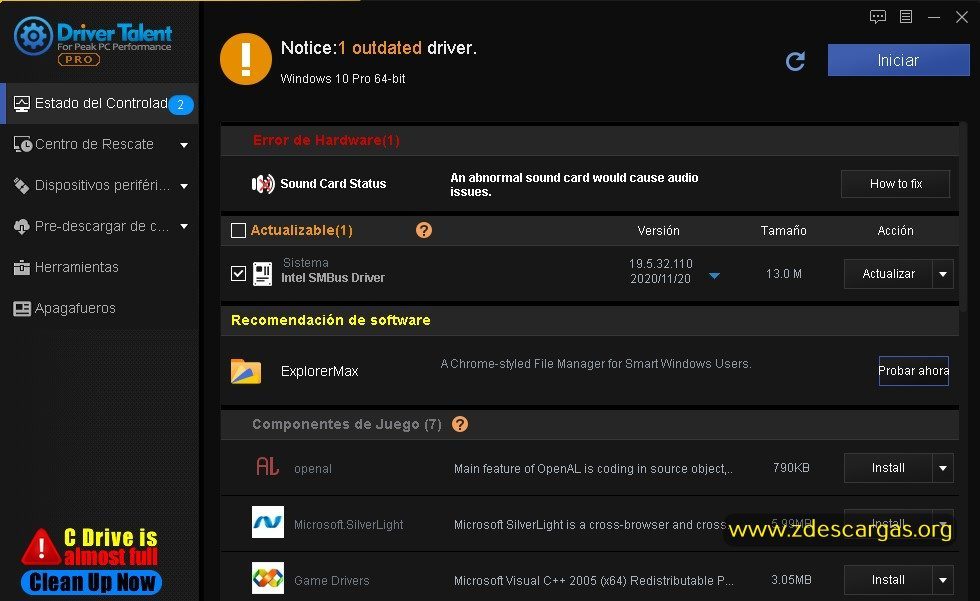Click the Microsoft.SilverLight name text
980x601 pixels.
pos(348,525)
